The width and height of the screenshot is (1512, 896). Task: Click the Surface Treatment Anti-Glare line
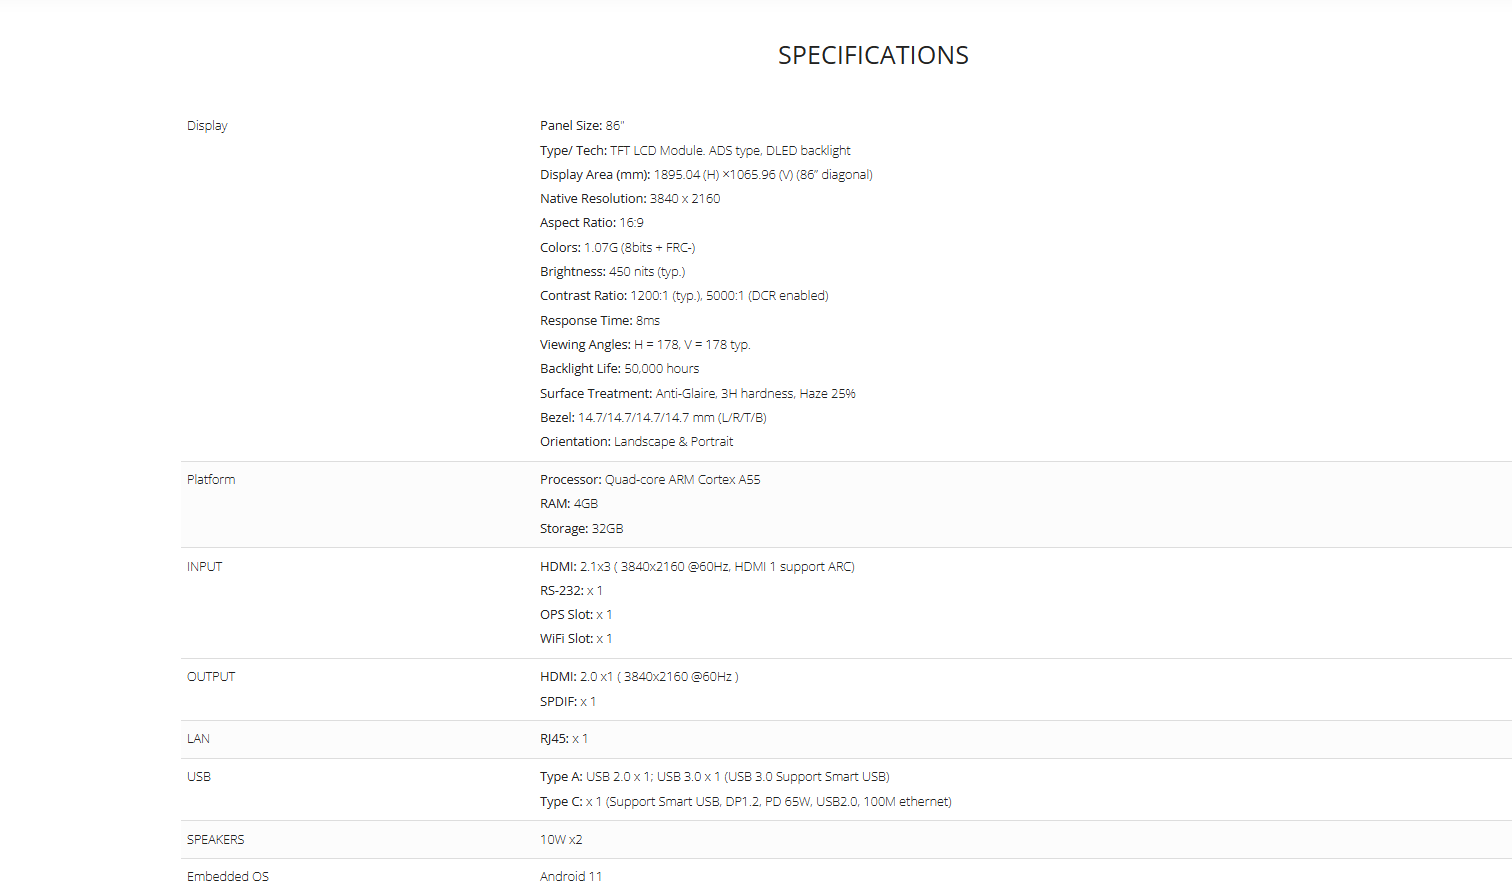[697, 394]
